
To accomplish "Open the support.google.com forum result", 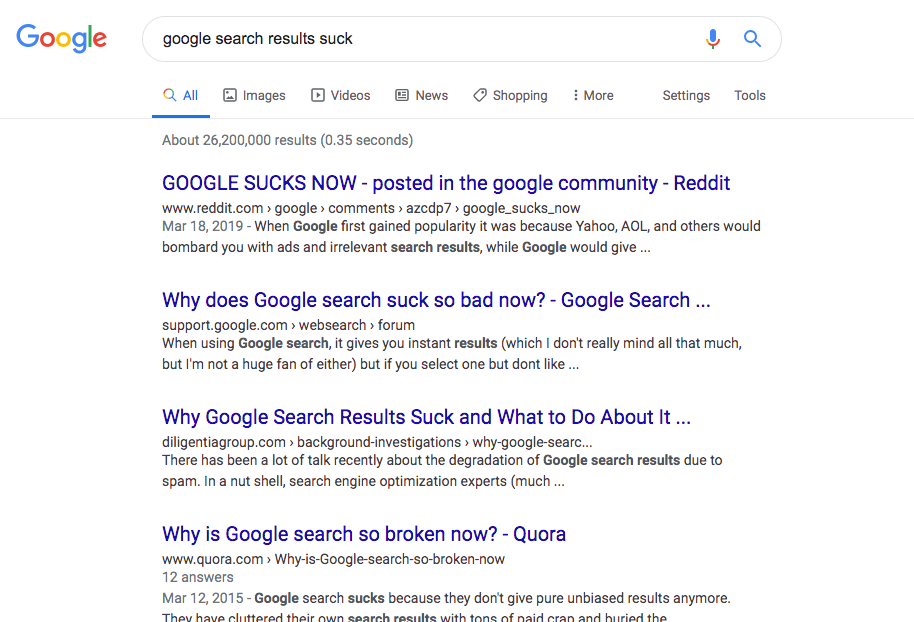I will 434,300.
